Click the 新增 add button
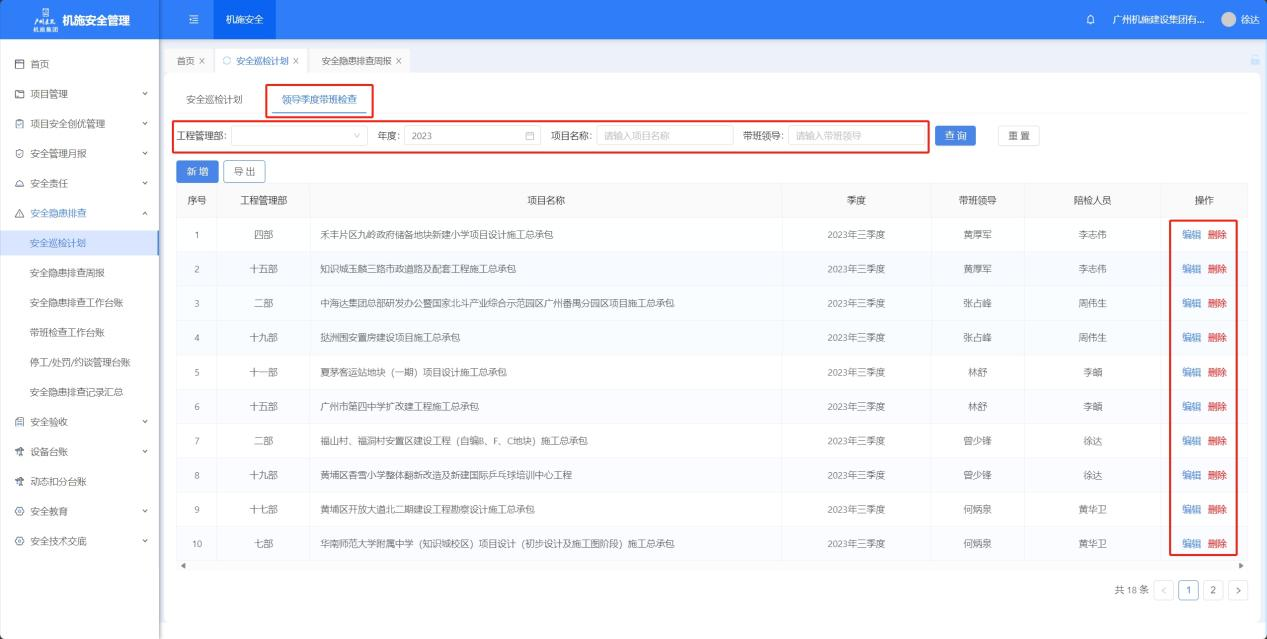1267x639 pixels. coord(196,172)
